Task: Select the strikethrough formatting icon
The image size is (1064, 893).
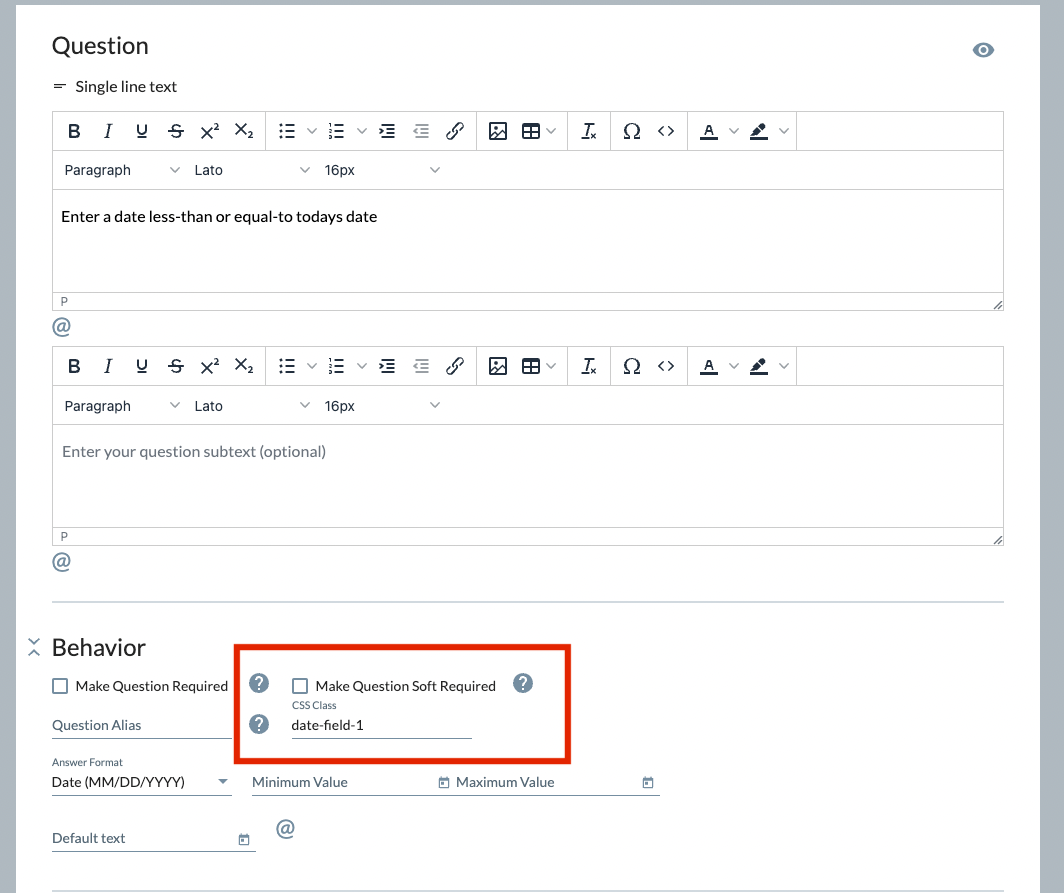Action: (175, 130)
